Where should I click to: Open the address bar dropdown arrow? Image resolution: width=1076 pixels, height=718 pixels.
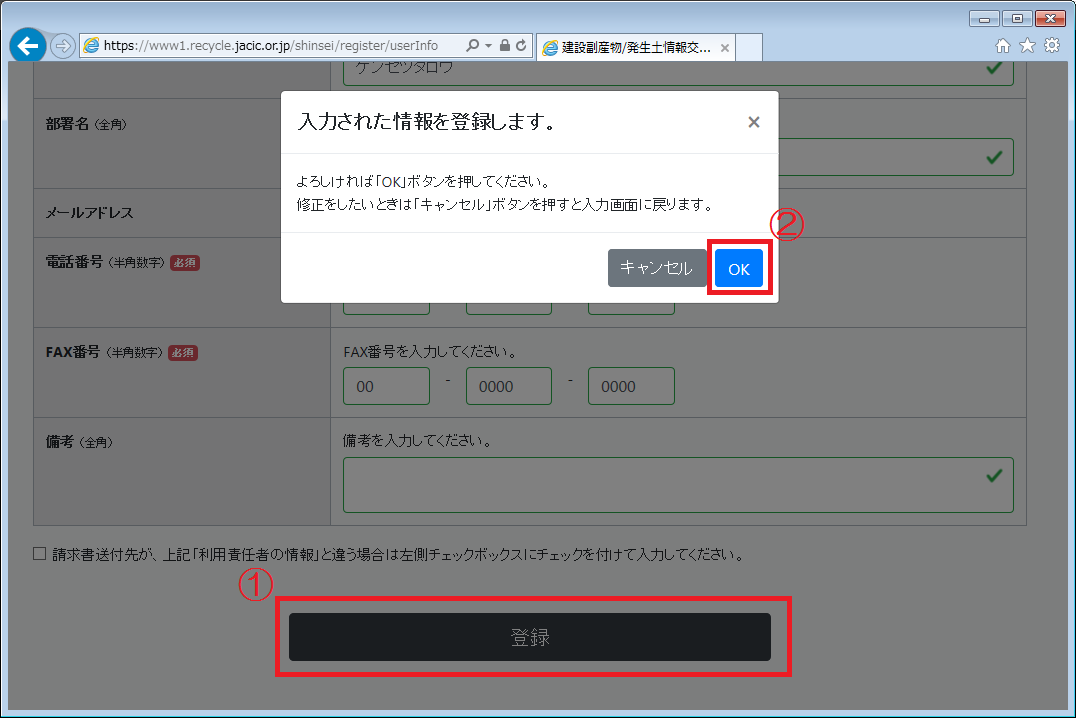click(x=489, y=45)
